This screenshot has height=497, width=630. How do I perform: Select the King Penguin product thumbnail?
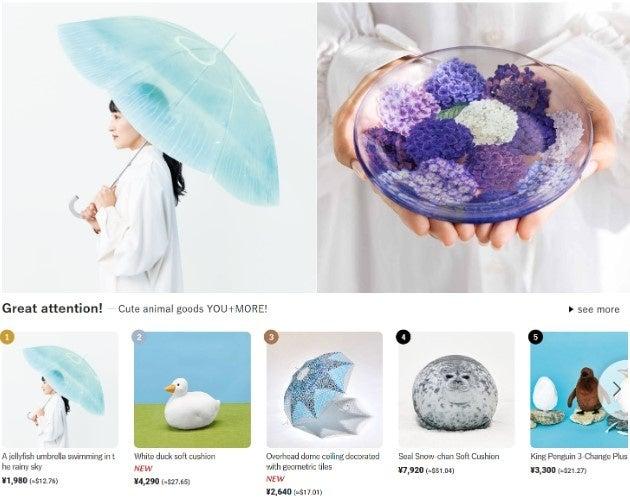(x=580, y=389)
